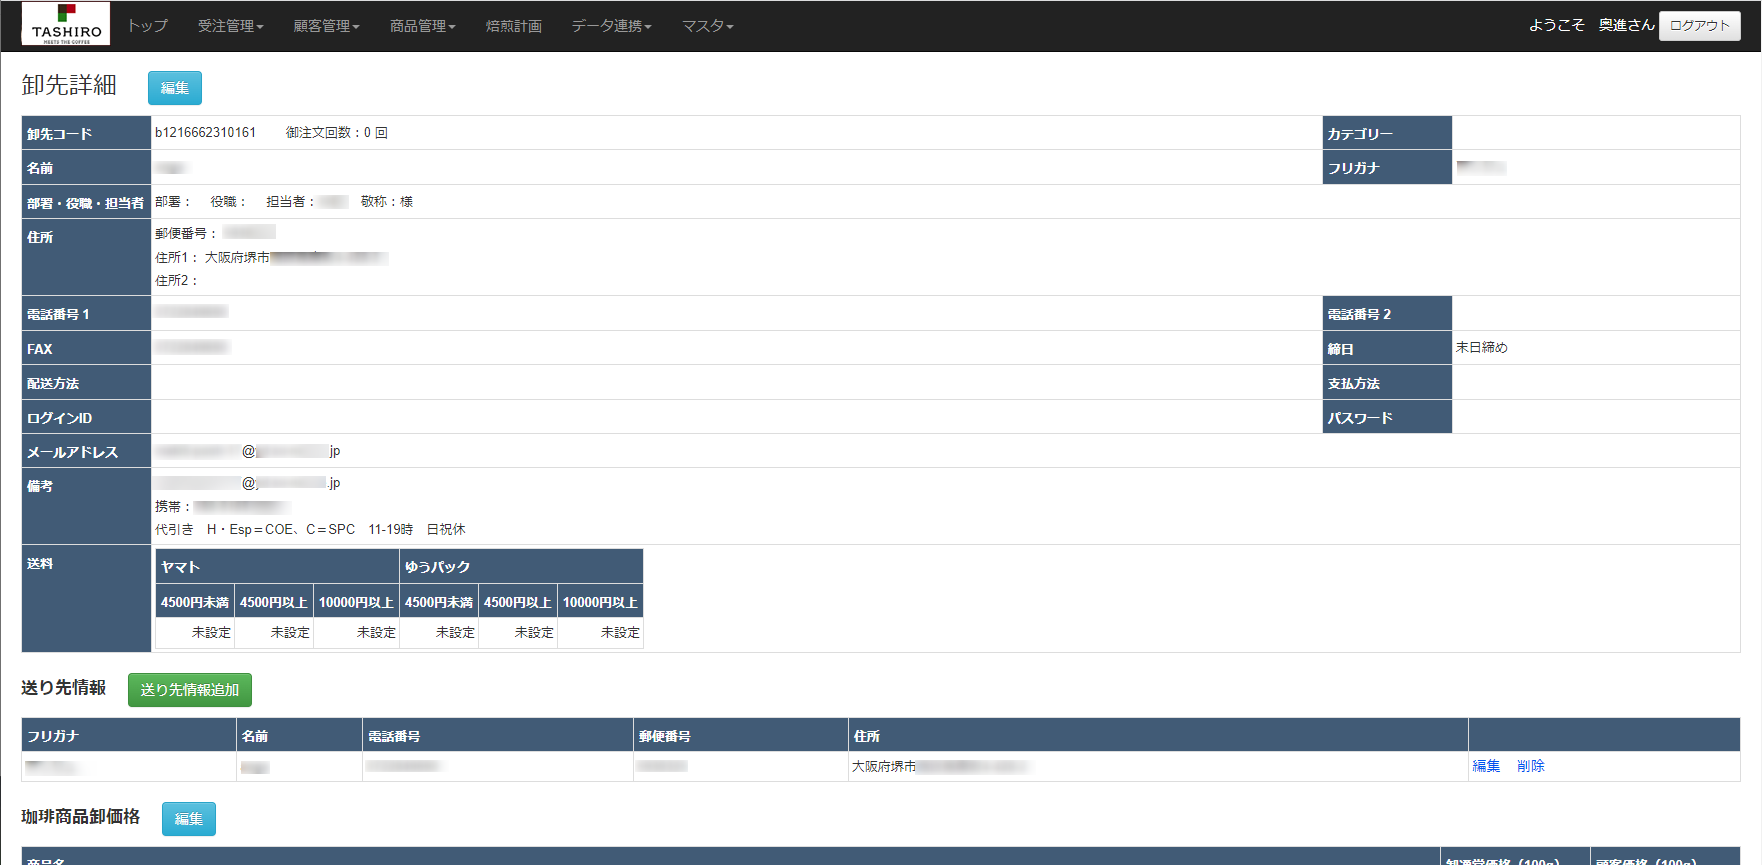Viewport: 1762px width, 865px height.
Task: Expand the 商品管理 dropdown menu
Action: [x=422, y=26]
